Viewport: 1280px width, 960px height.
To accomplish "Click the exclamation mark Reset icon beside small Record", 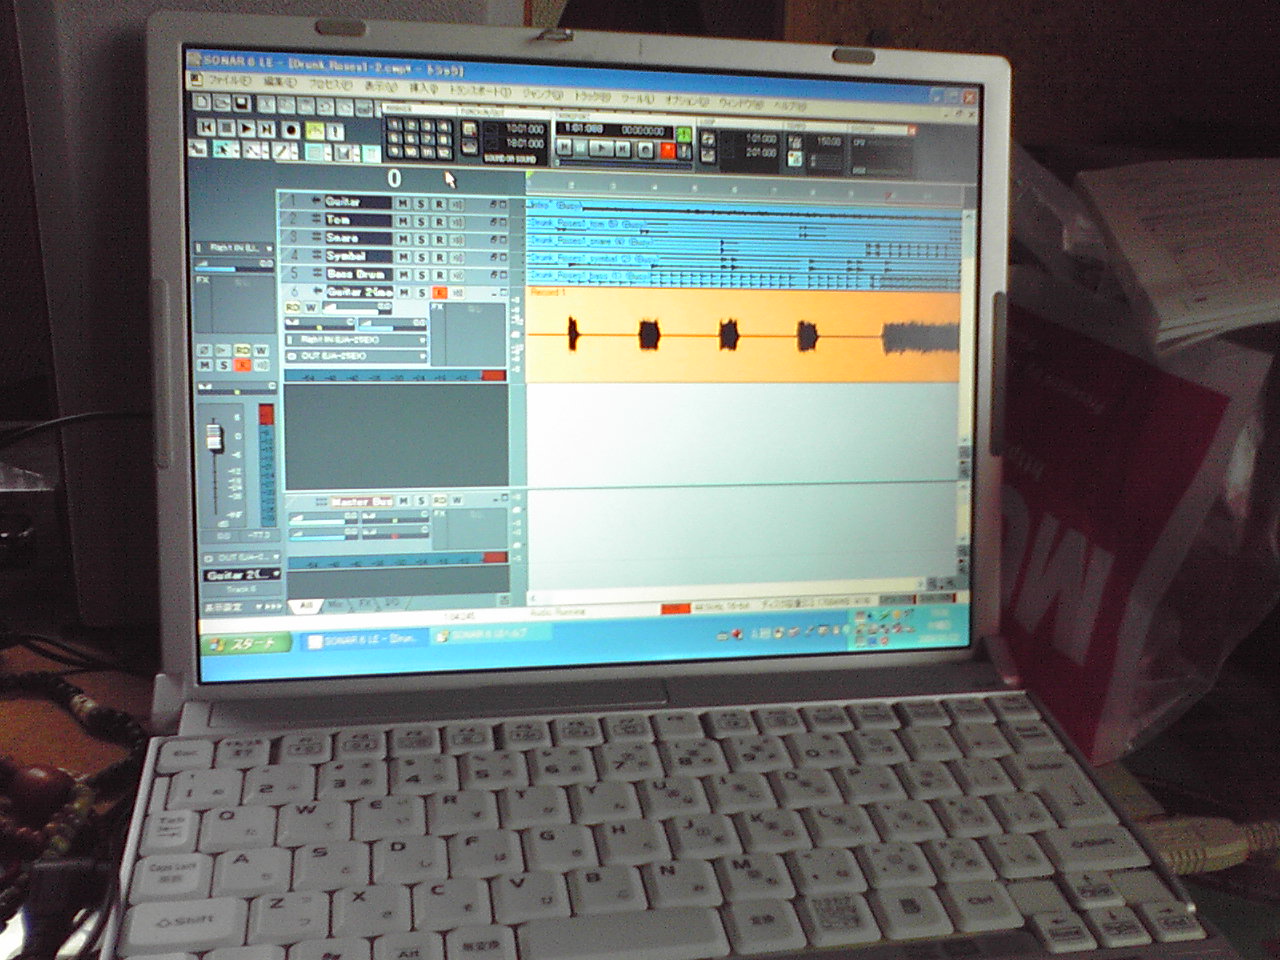I will coord(335,131).
